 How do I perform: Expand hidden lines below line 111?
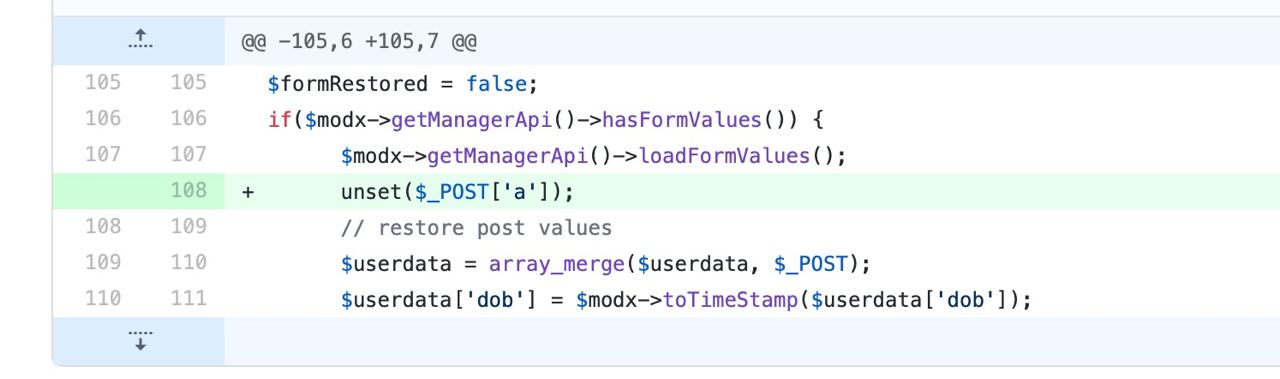coord(140,340)
